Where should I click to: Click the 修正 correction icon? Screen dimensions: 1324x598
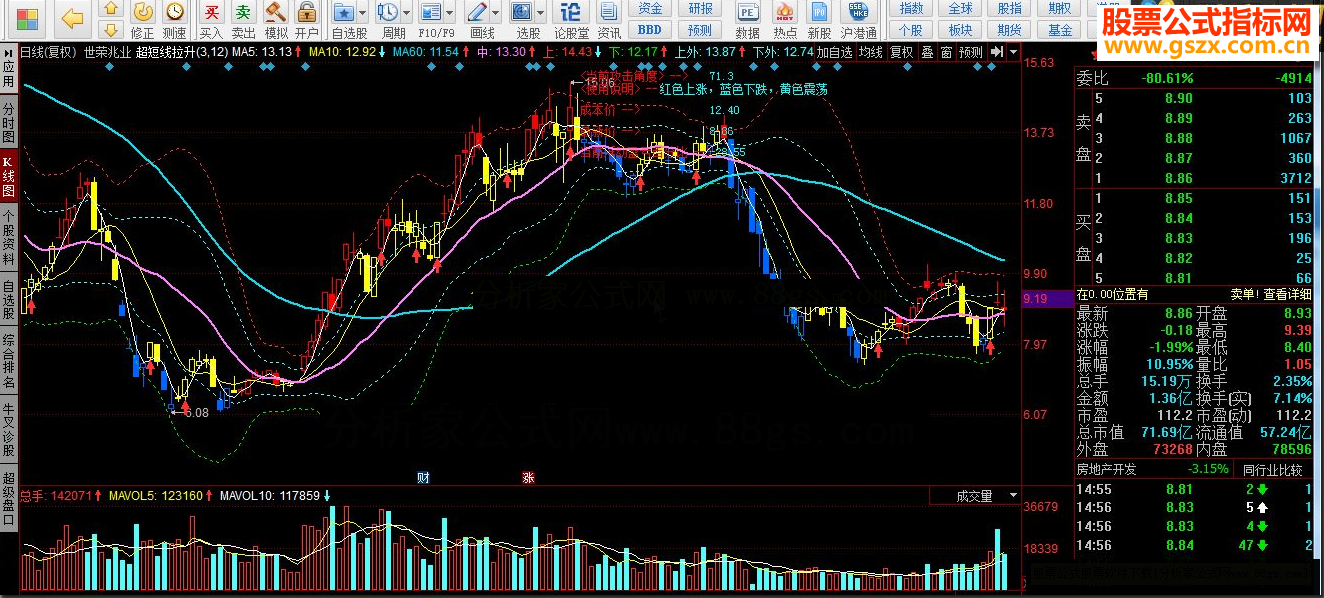143,12
